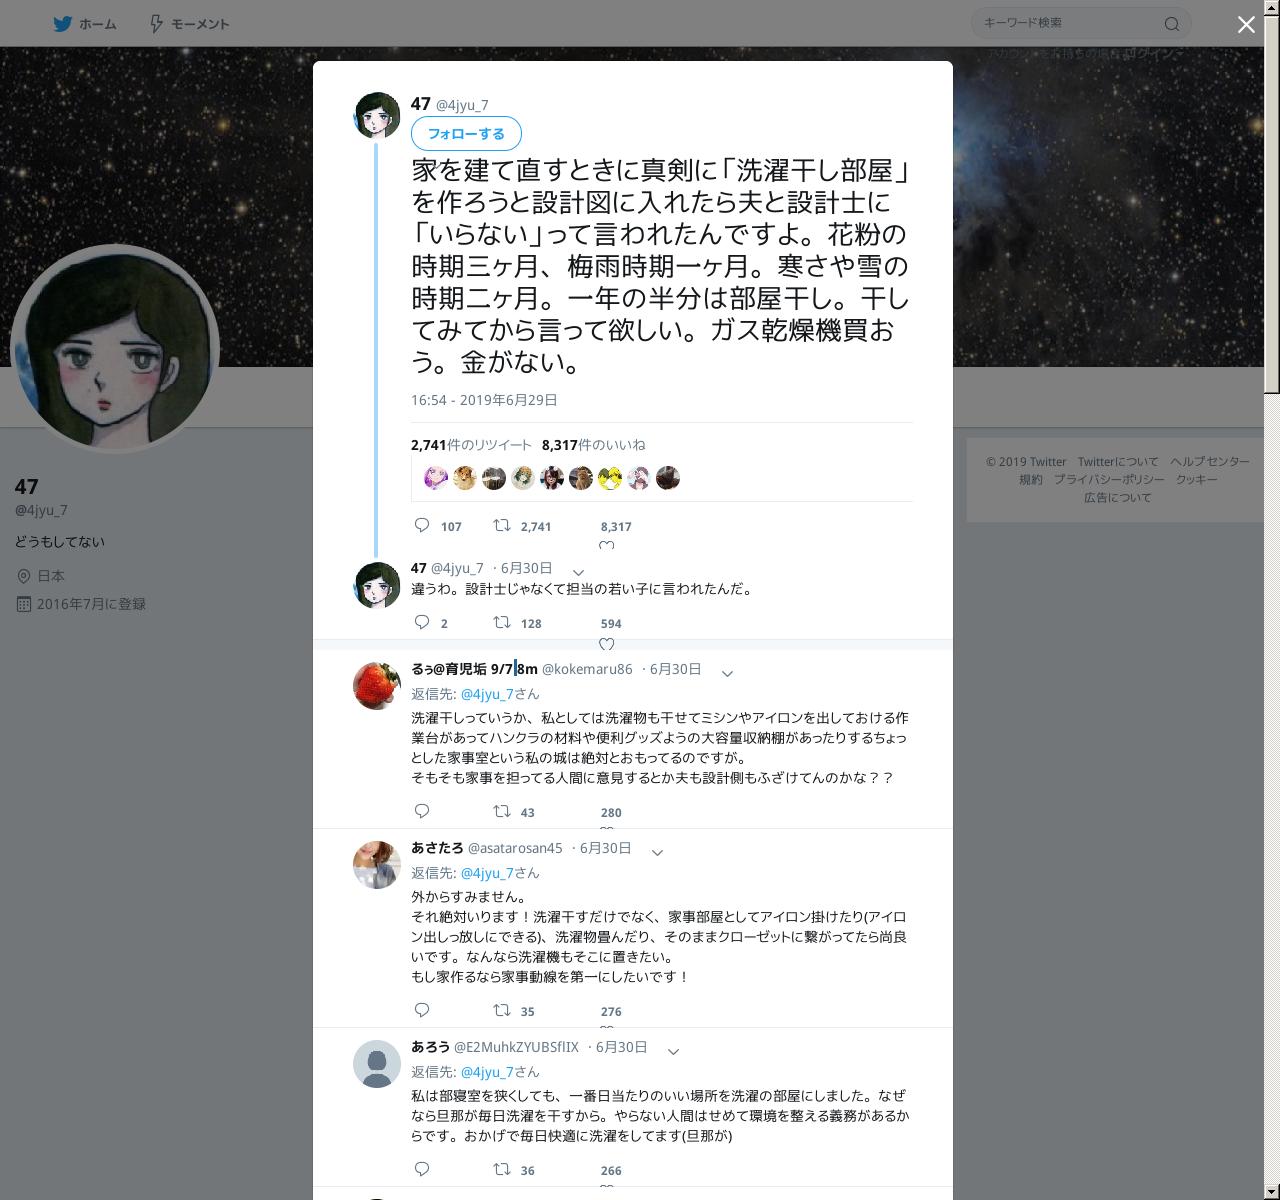The image size is (1280, 1200).
Task: Click the search magnifier icon
Action: click(1172, 23)
